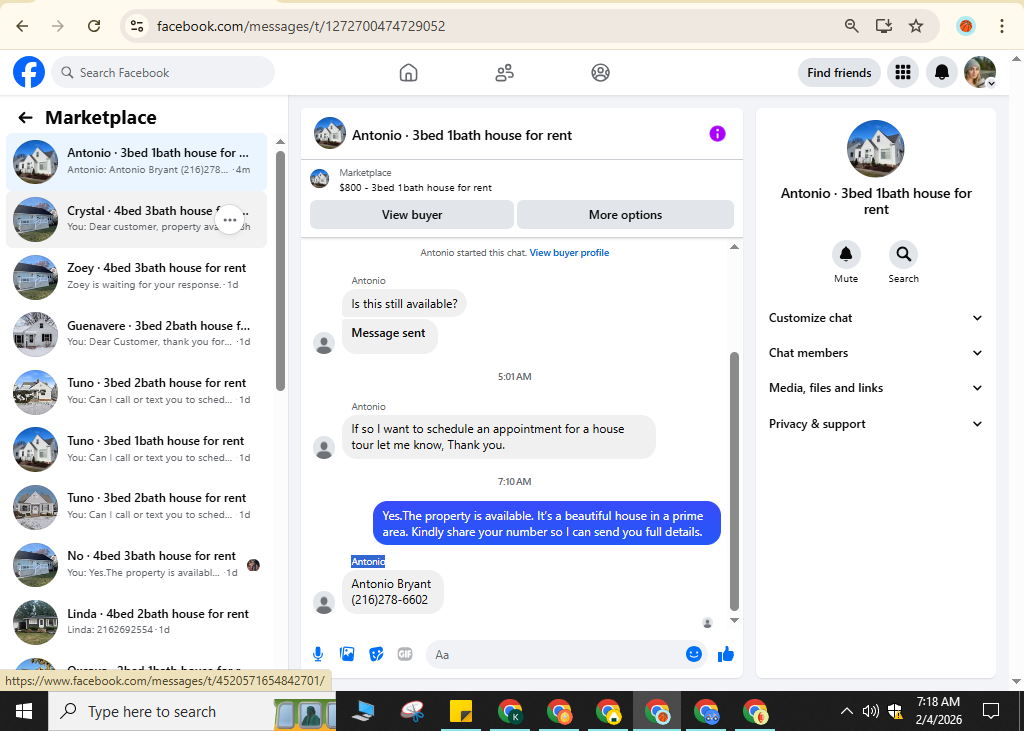Open the notifications bell in header
This screenshot has height=731, width=1024.
941,73
